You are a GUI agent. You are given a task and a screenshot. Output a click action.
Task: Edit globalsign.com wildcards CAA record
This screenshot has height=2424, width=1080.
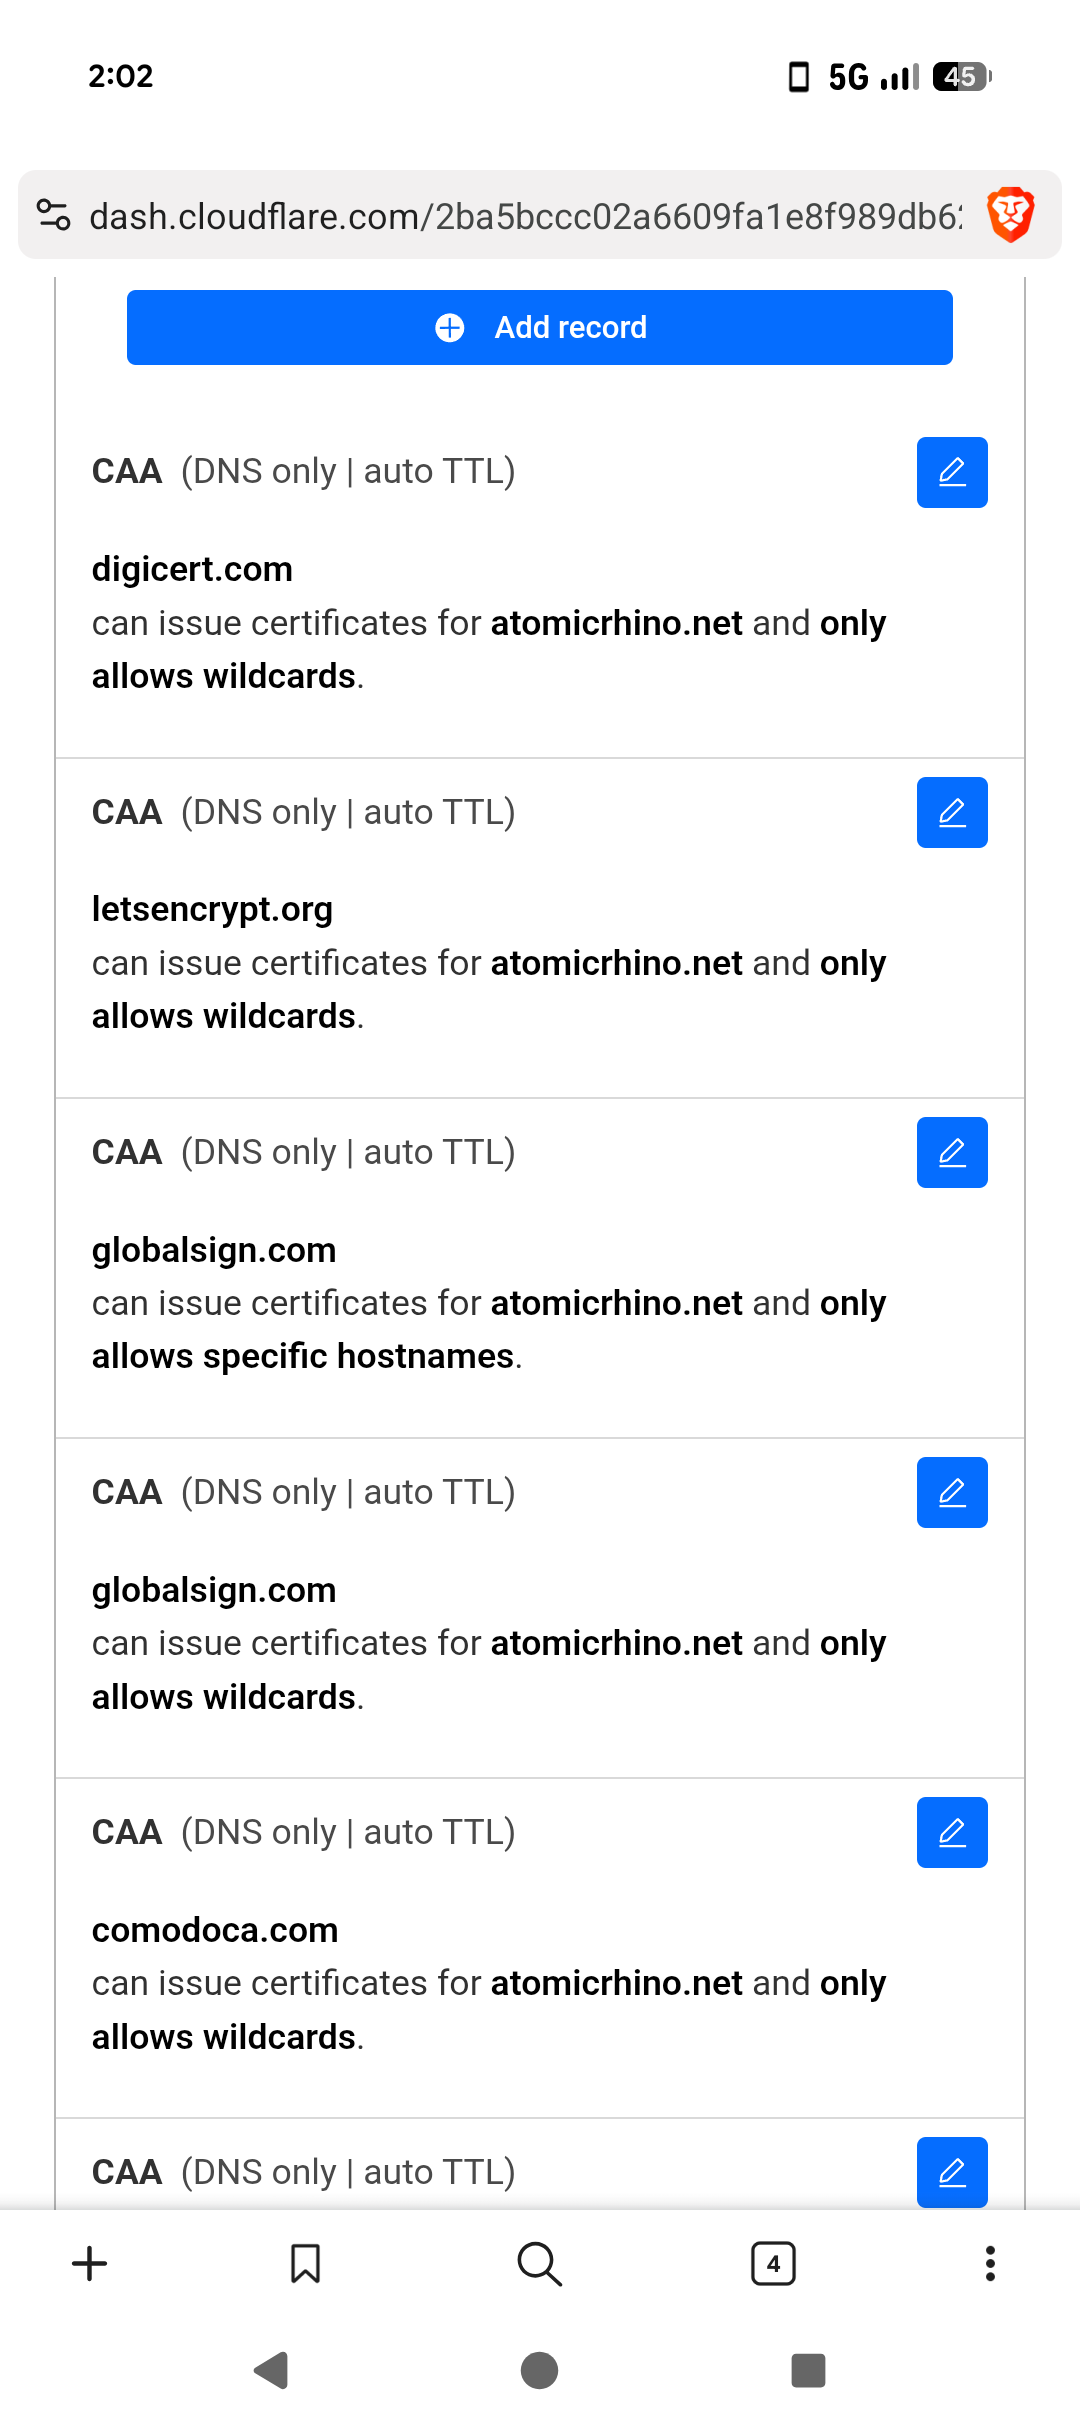tap(952, 1492)
